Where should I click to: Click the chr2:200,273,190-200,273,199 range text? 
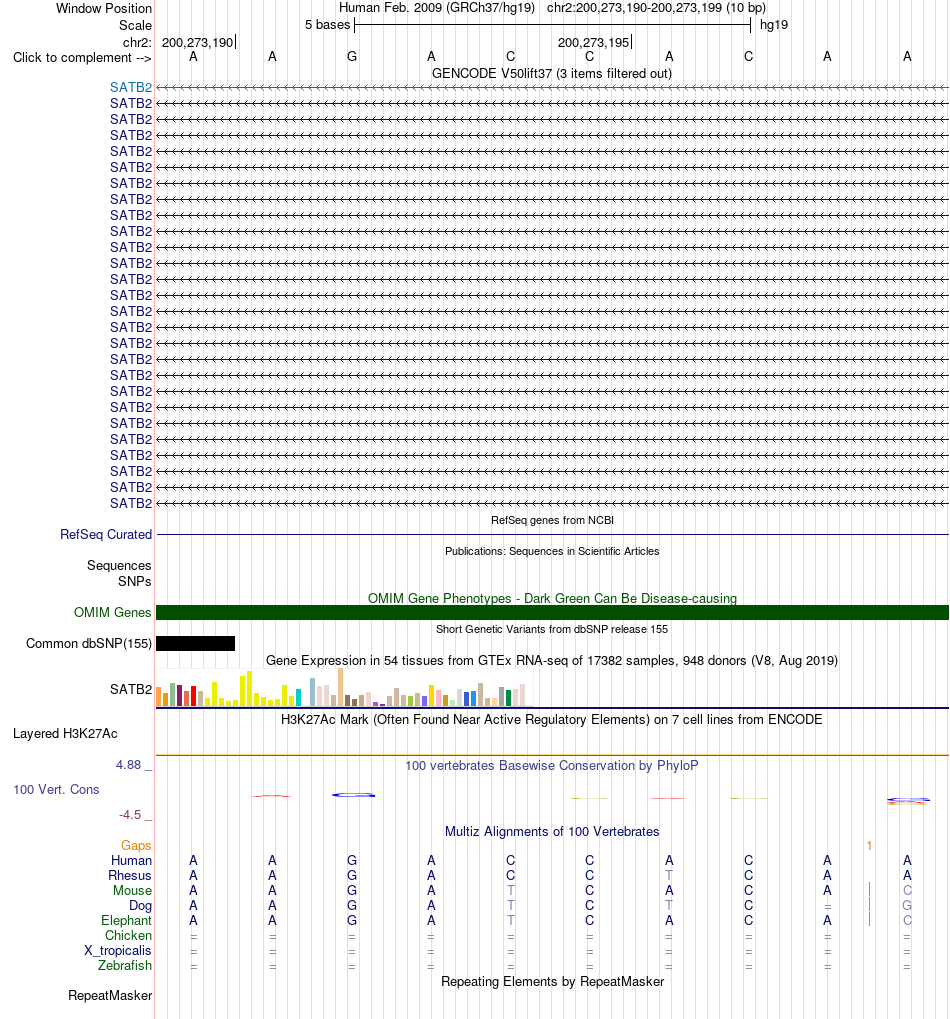[x=656, y=8]
